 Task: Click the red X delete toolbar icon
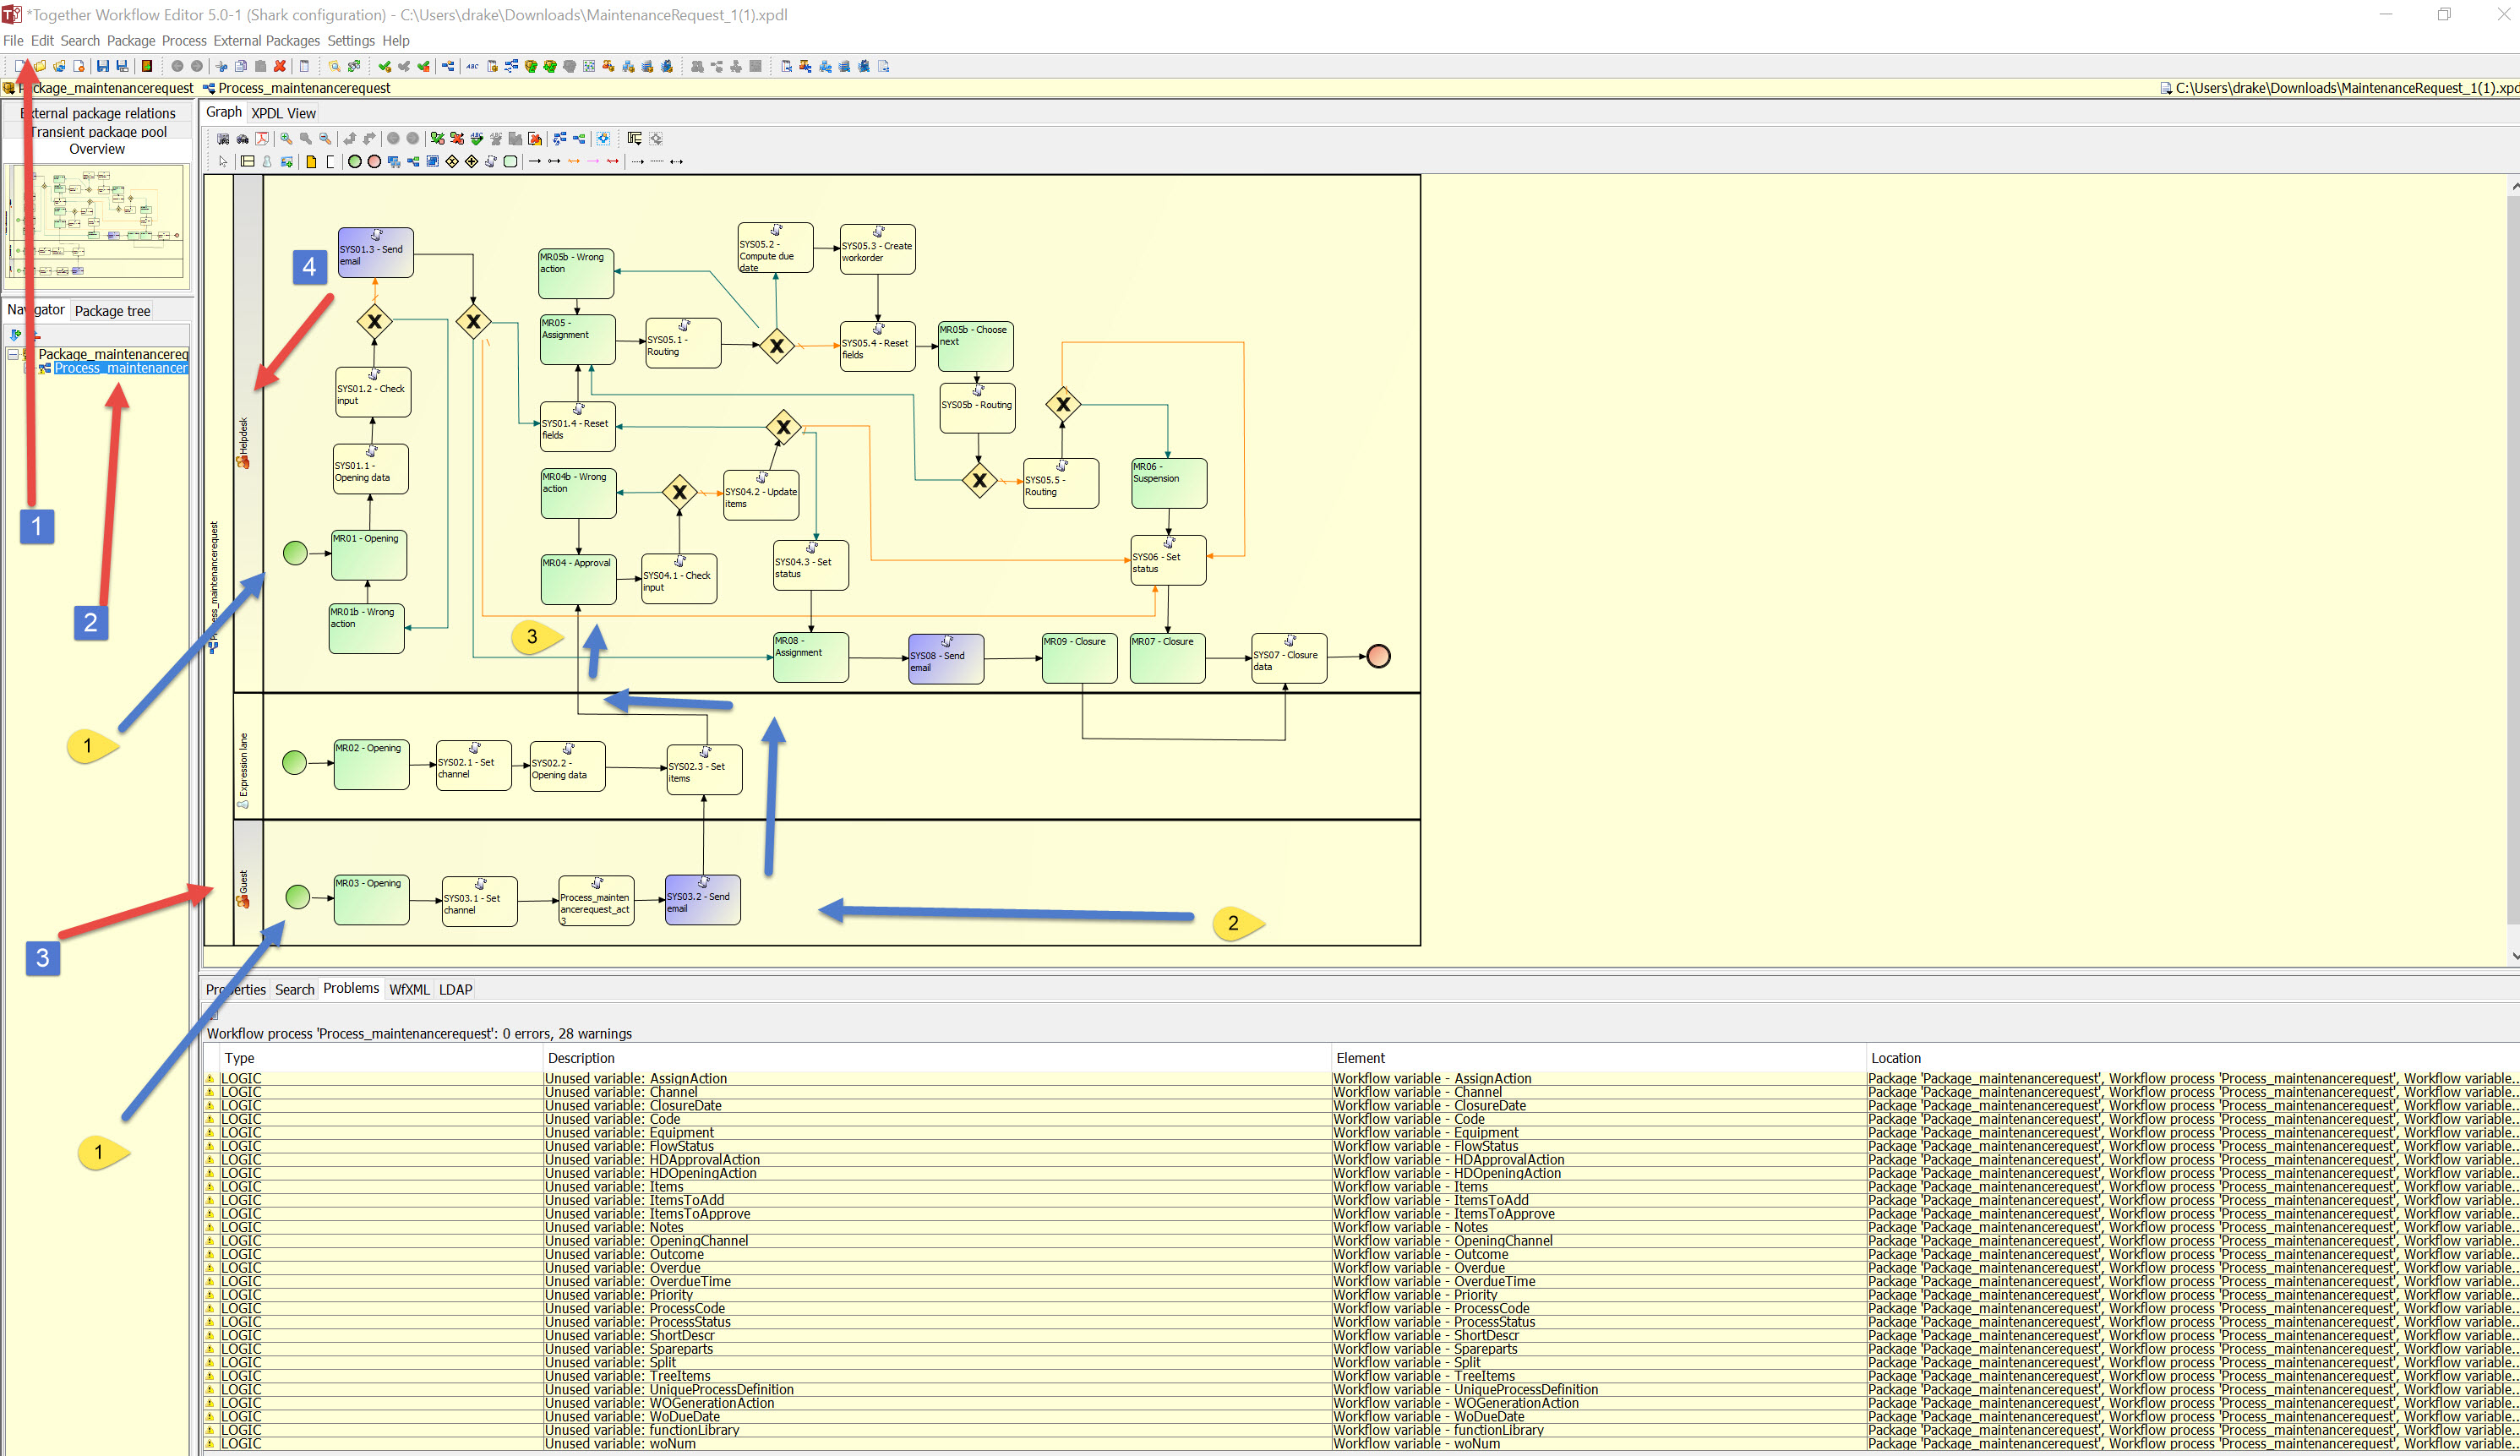280,66
